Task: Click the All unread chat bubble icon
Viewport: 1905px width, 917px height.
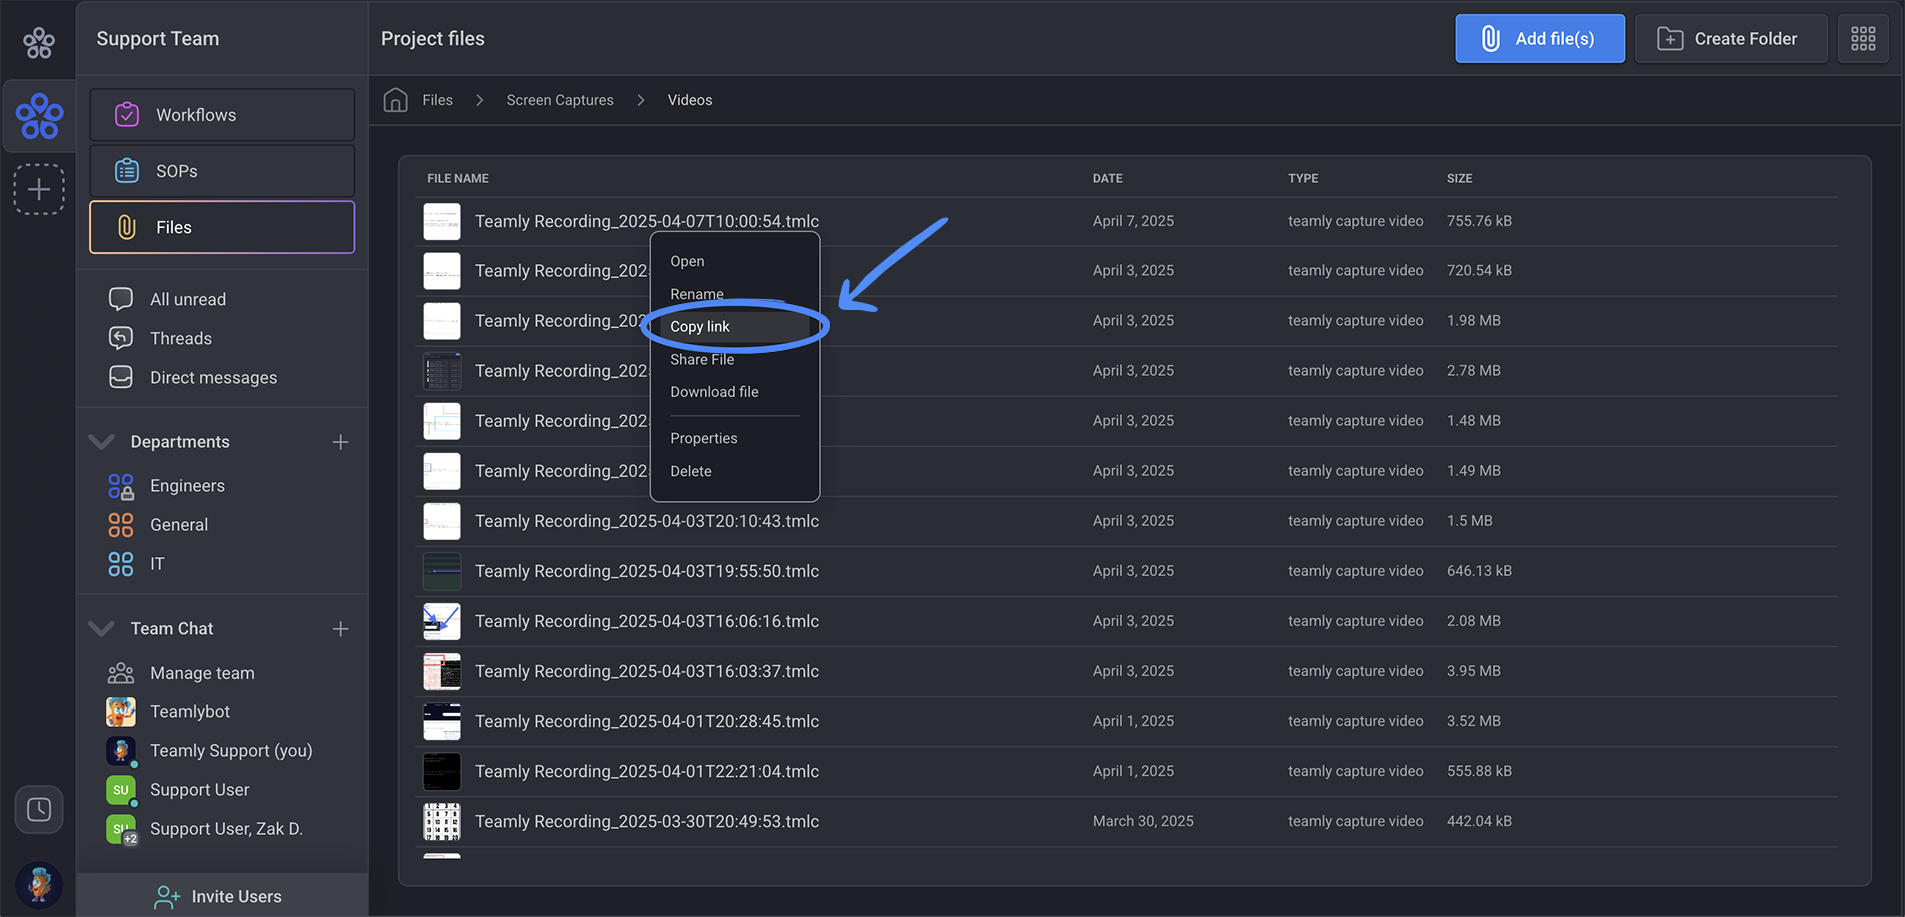Action: click(x=121, y=299)
